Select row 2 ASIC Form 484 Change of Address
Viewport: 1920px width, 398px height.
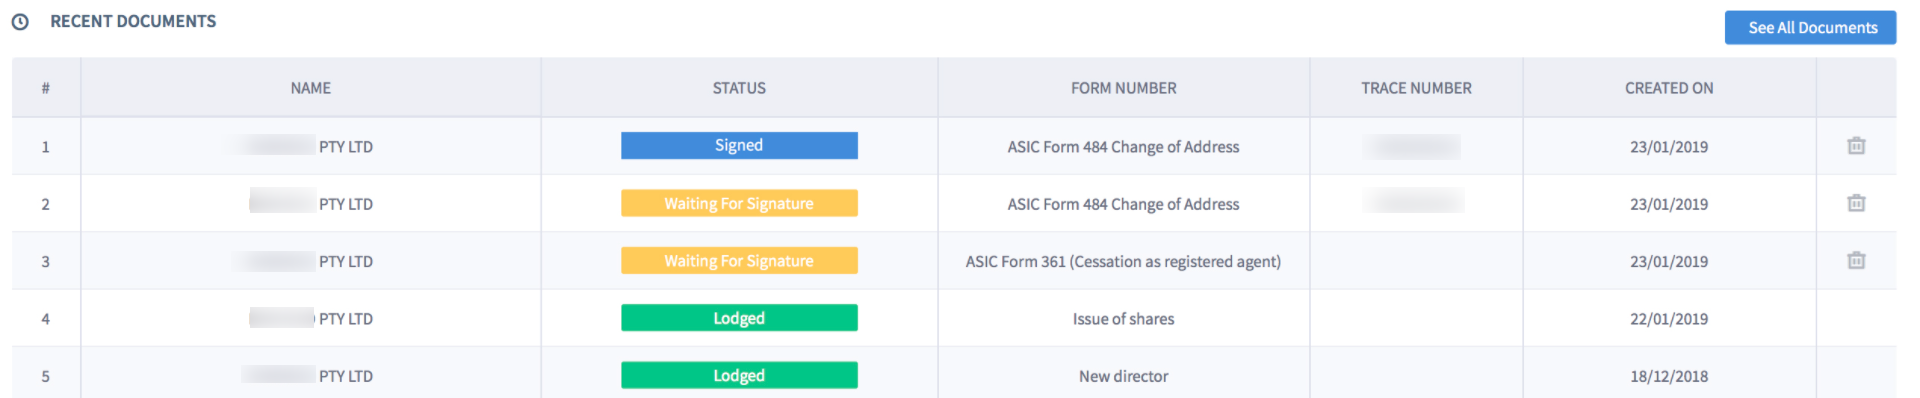1123,204
